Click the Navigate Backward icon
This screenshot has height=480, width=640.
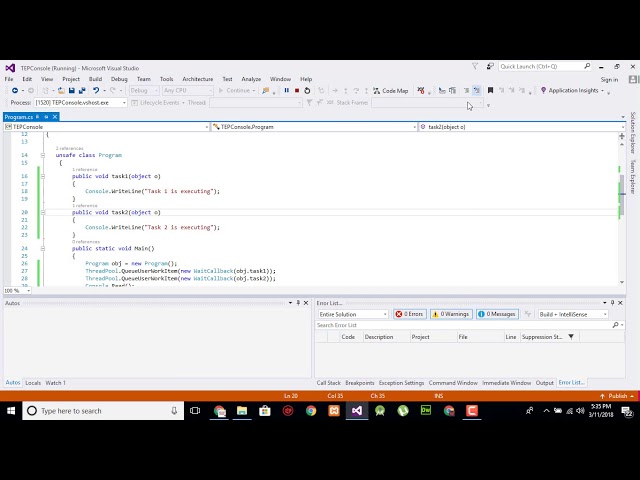pos(15,91)
